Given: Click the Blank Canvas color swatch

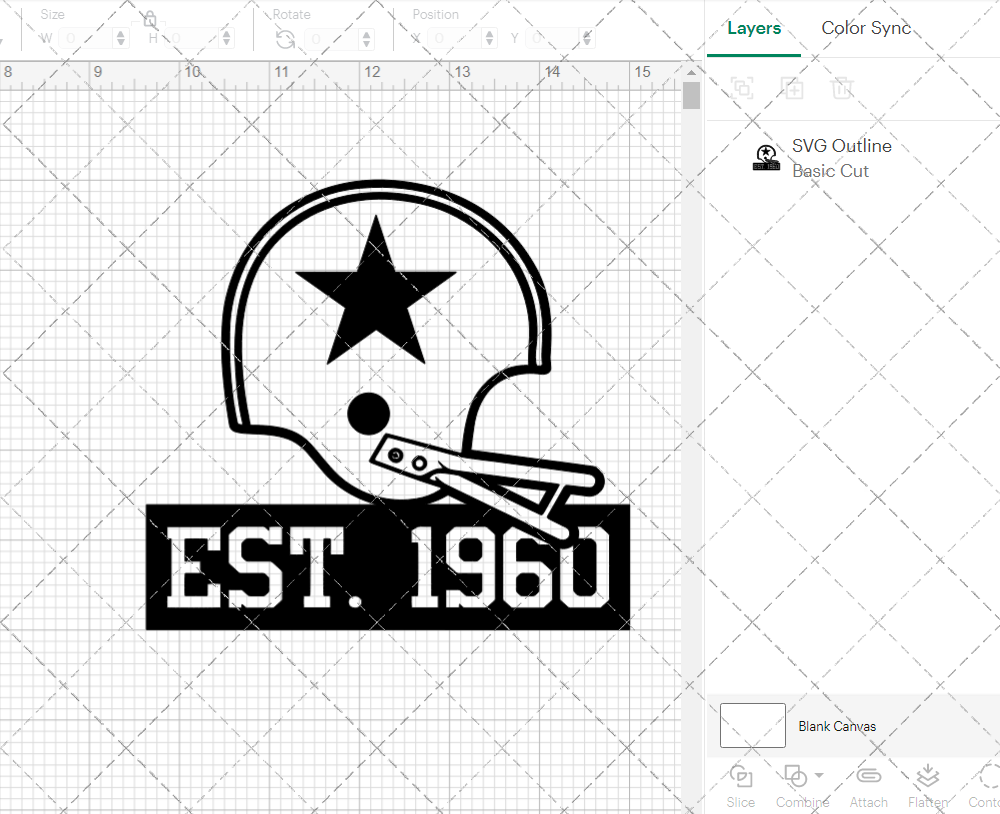Looking at the screenshot, I should pos(753,725).
